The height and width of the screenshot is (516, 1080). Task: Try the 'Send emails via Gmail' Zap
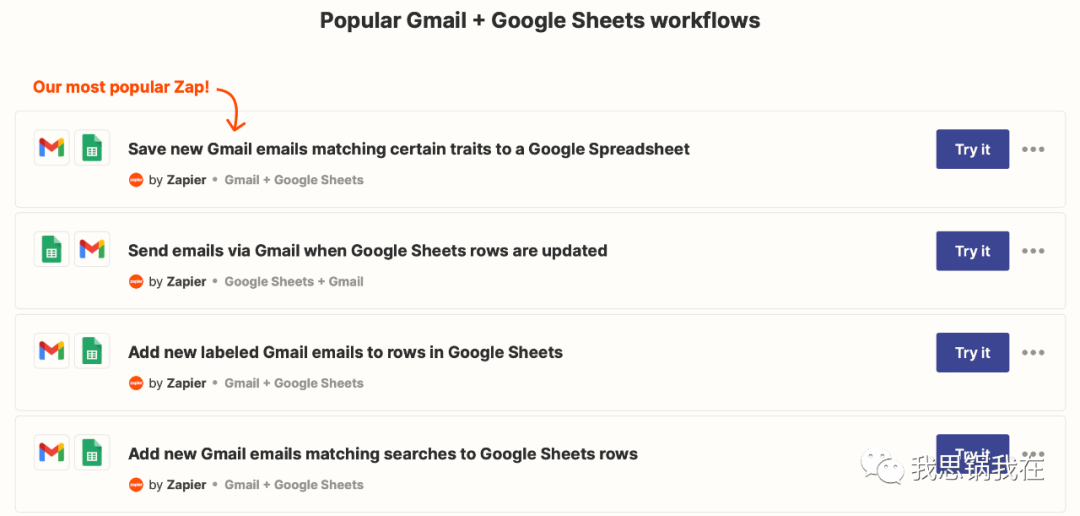[x=973, y=251]
